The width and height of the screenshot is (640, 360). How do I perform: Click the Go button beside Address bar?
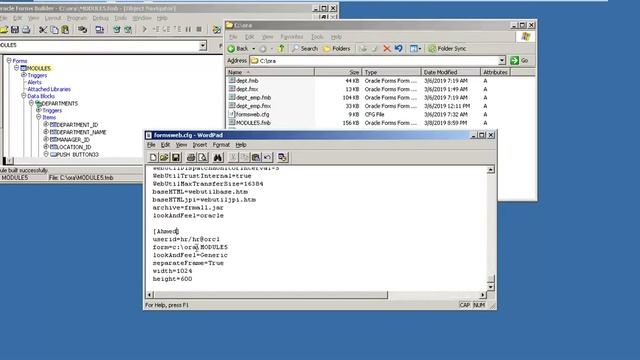pyautogui.click(x=520, y=60)
